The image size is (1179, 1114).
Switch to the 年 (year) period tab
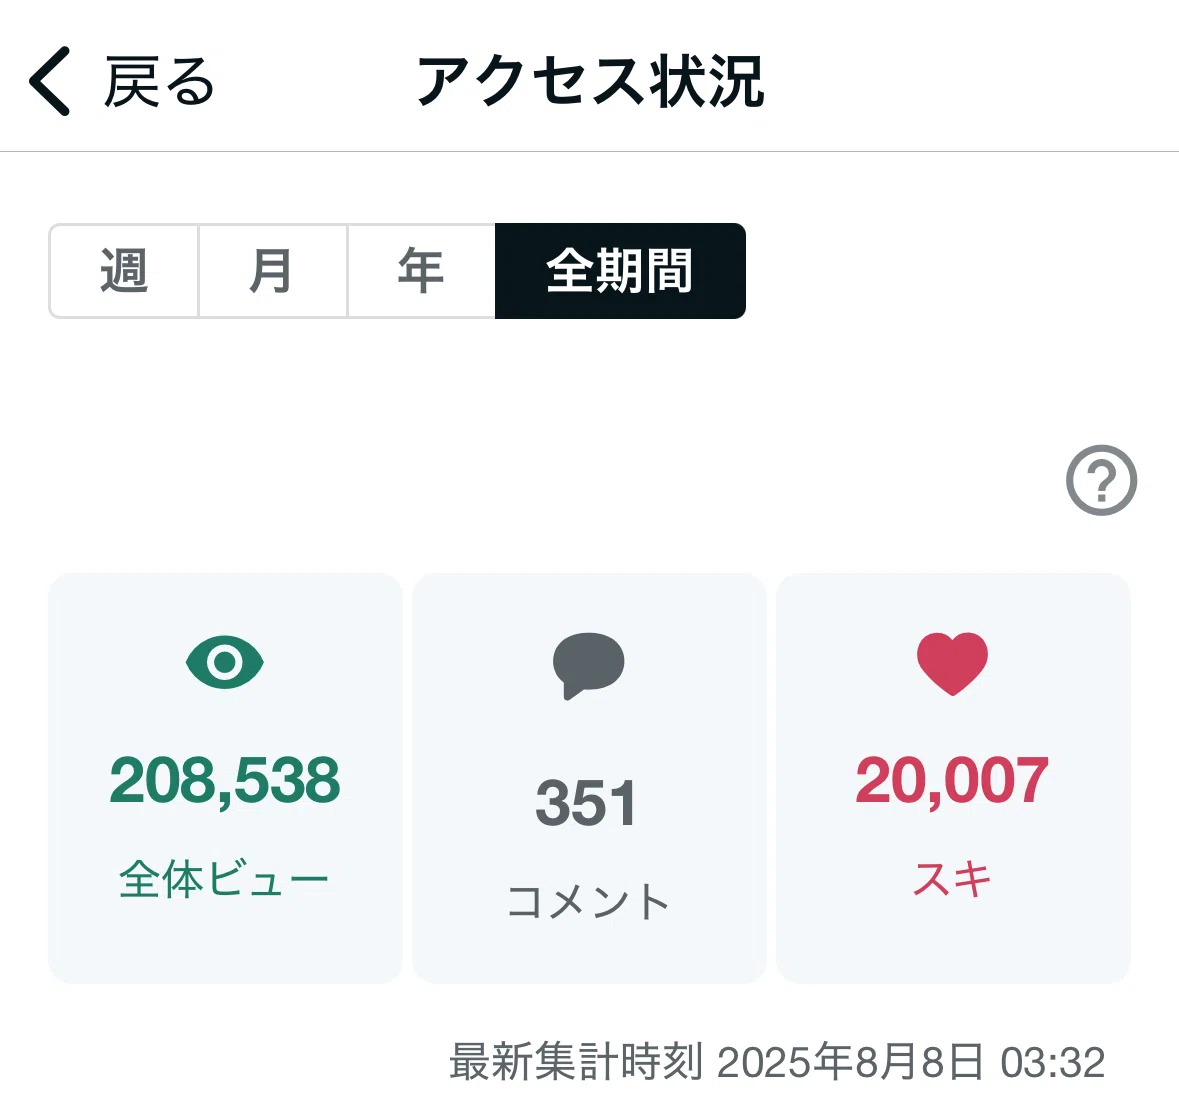point(421,271)
